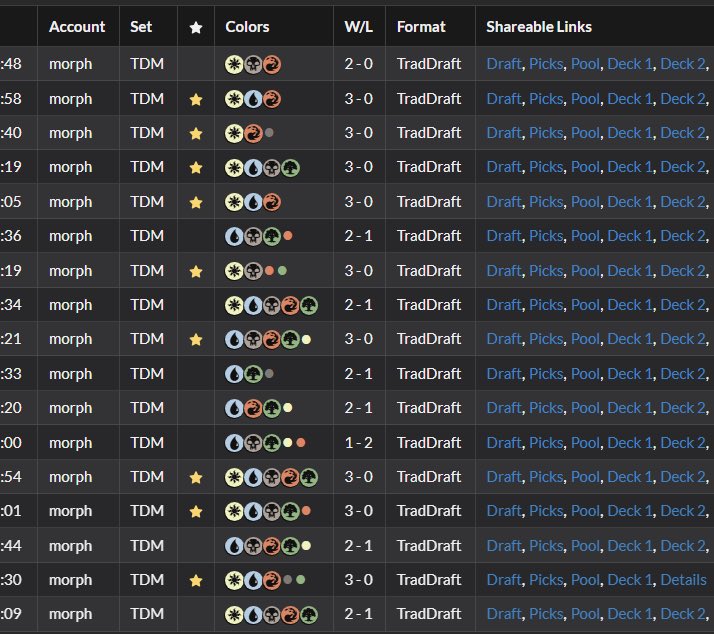This screenshot has height=634, width=714.
Task: Click the green tree mana icon in the :33 row
Action: [253, 374]
